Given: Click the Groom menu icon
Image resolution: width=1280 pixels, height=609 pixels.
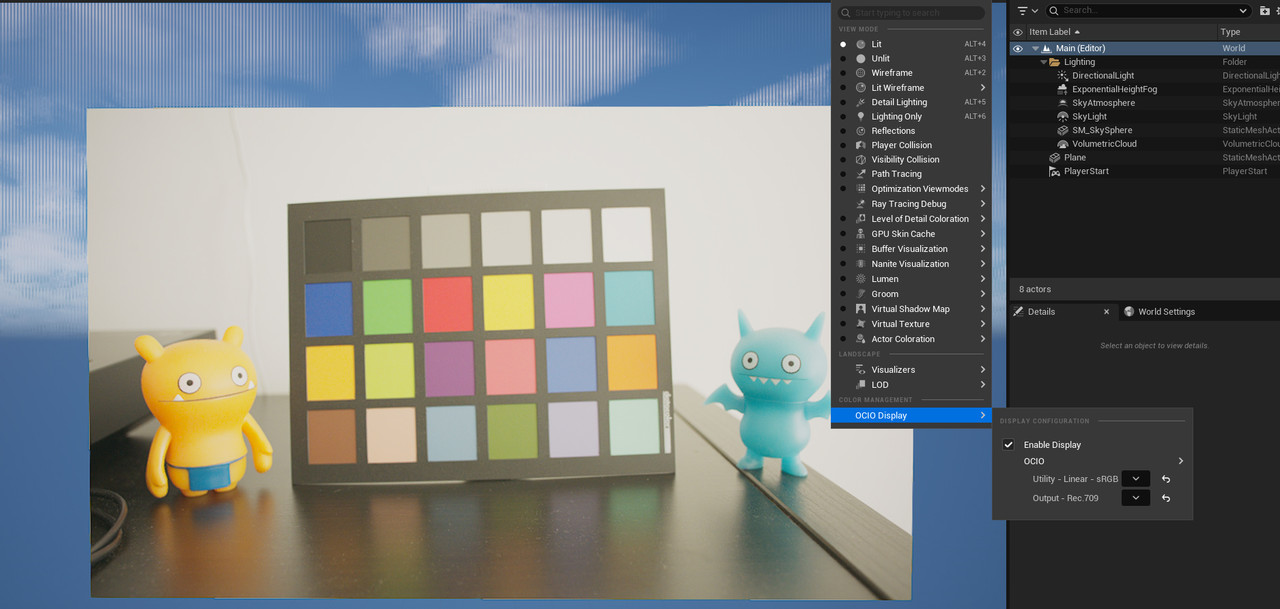Looking at the screenshot, I should coord(861,294).
